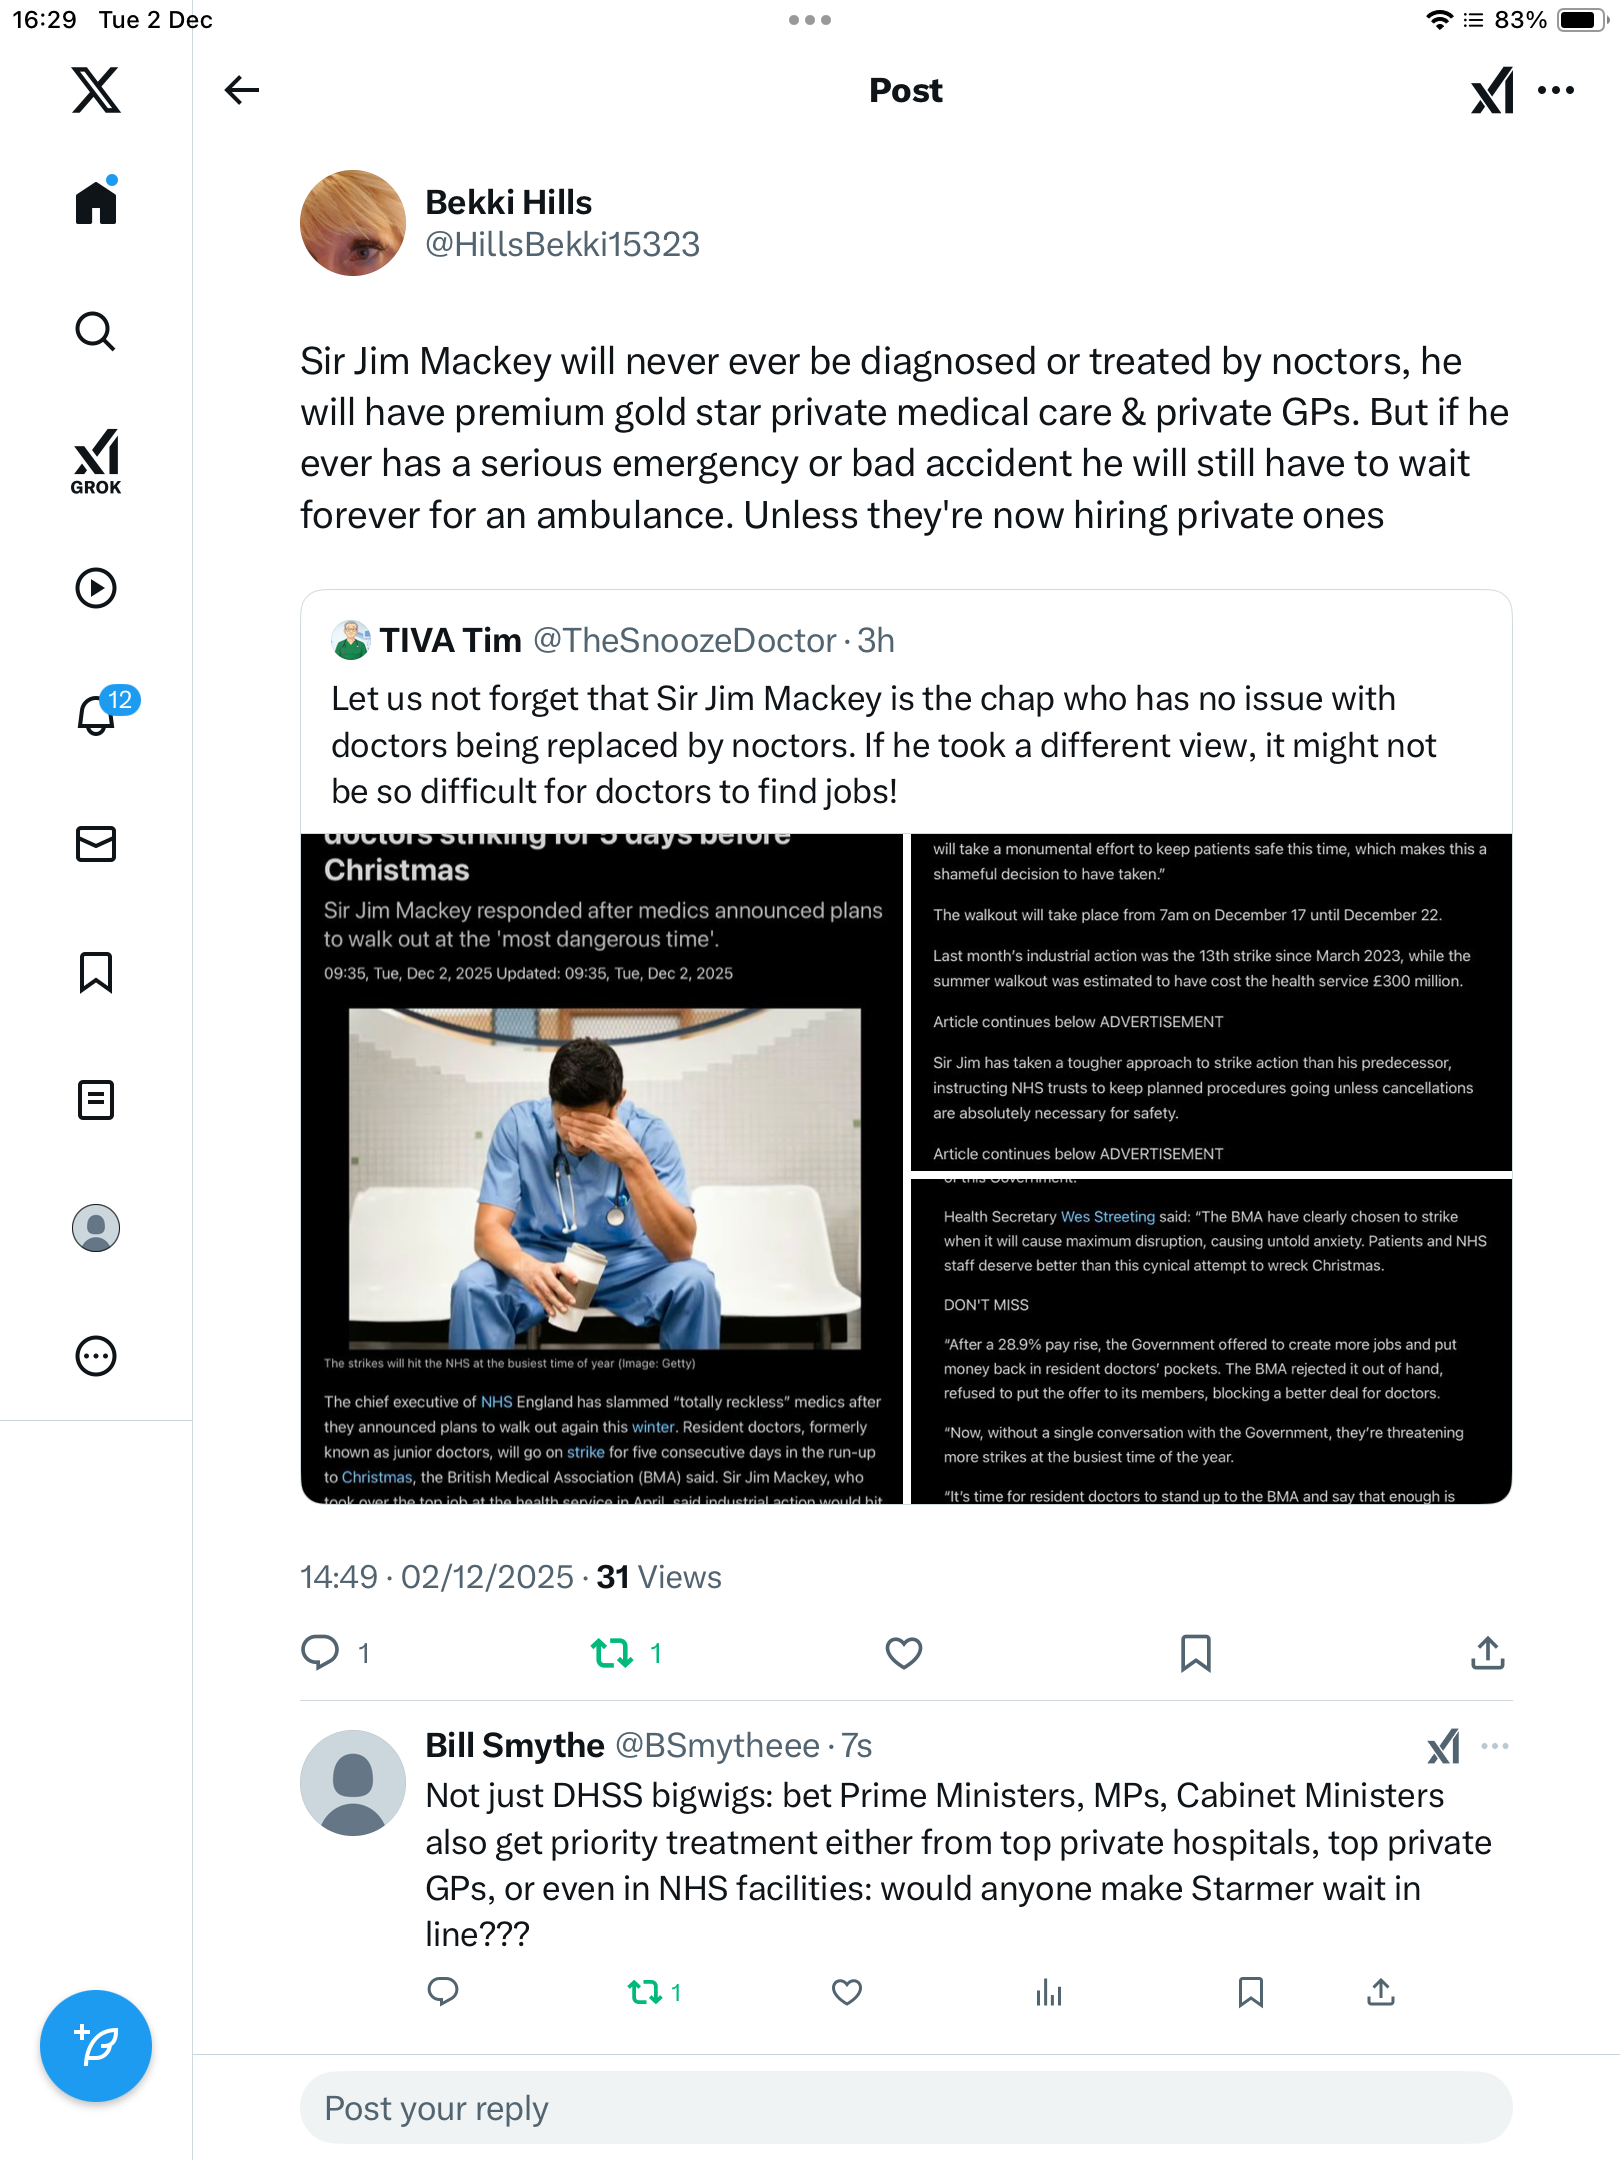Go to Home in the sidebar

pos(96,203)
